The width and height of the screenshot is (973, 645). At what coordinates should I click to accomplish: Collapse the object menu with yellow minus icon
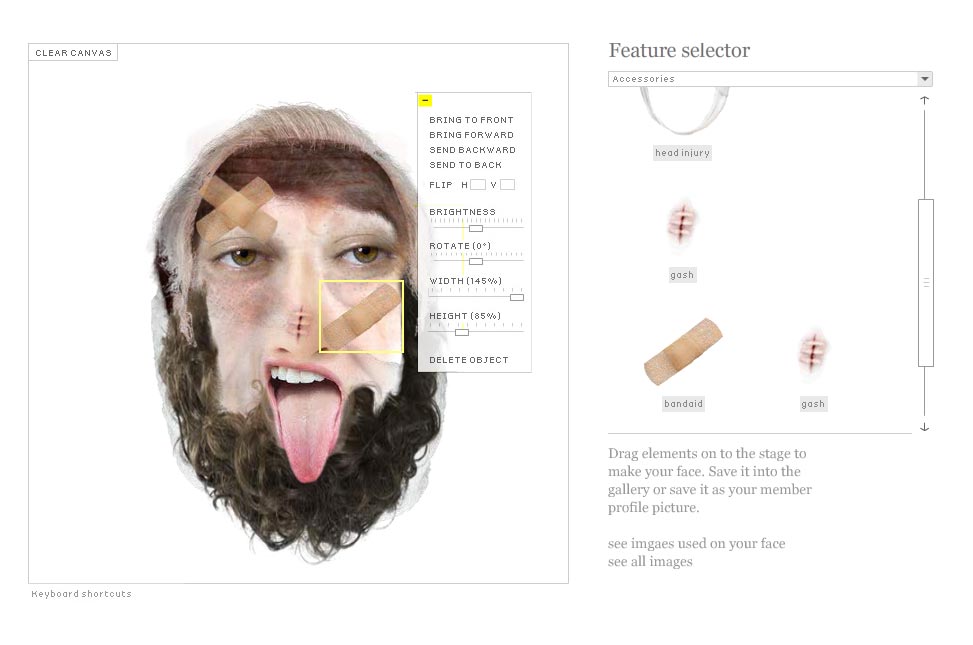click(x=425, y=100)
